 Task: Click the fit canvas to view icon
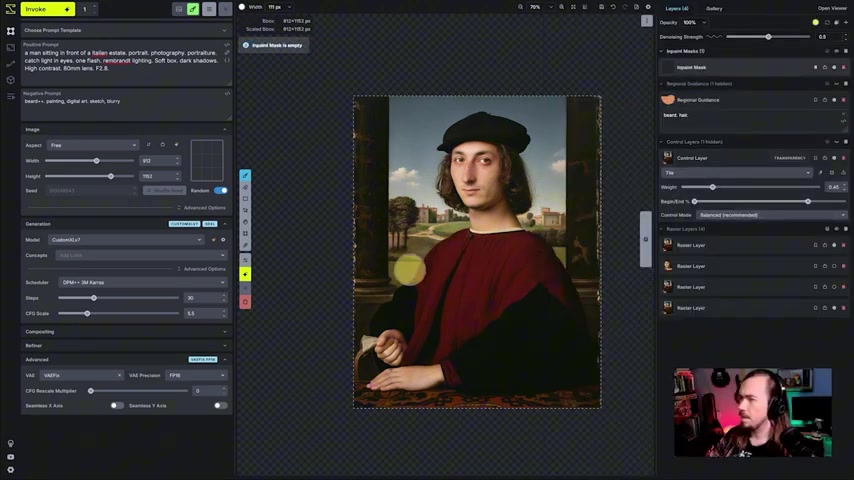[573, 7]
